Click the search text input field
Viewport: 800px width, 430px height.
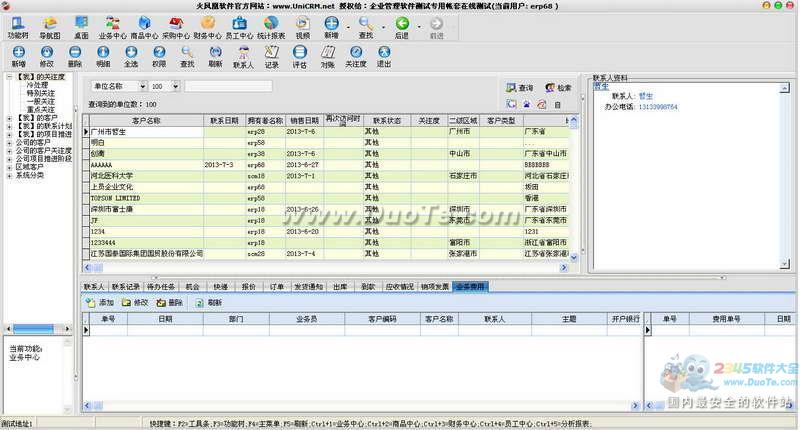[x=228, y=86]
